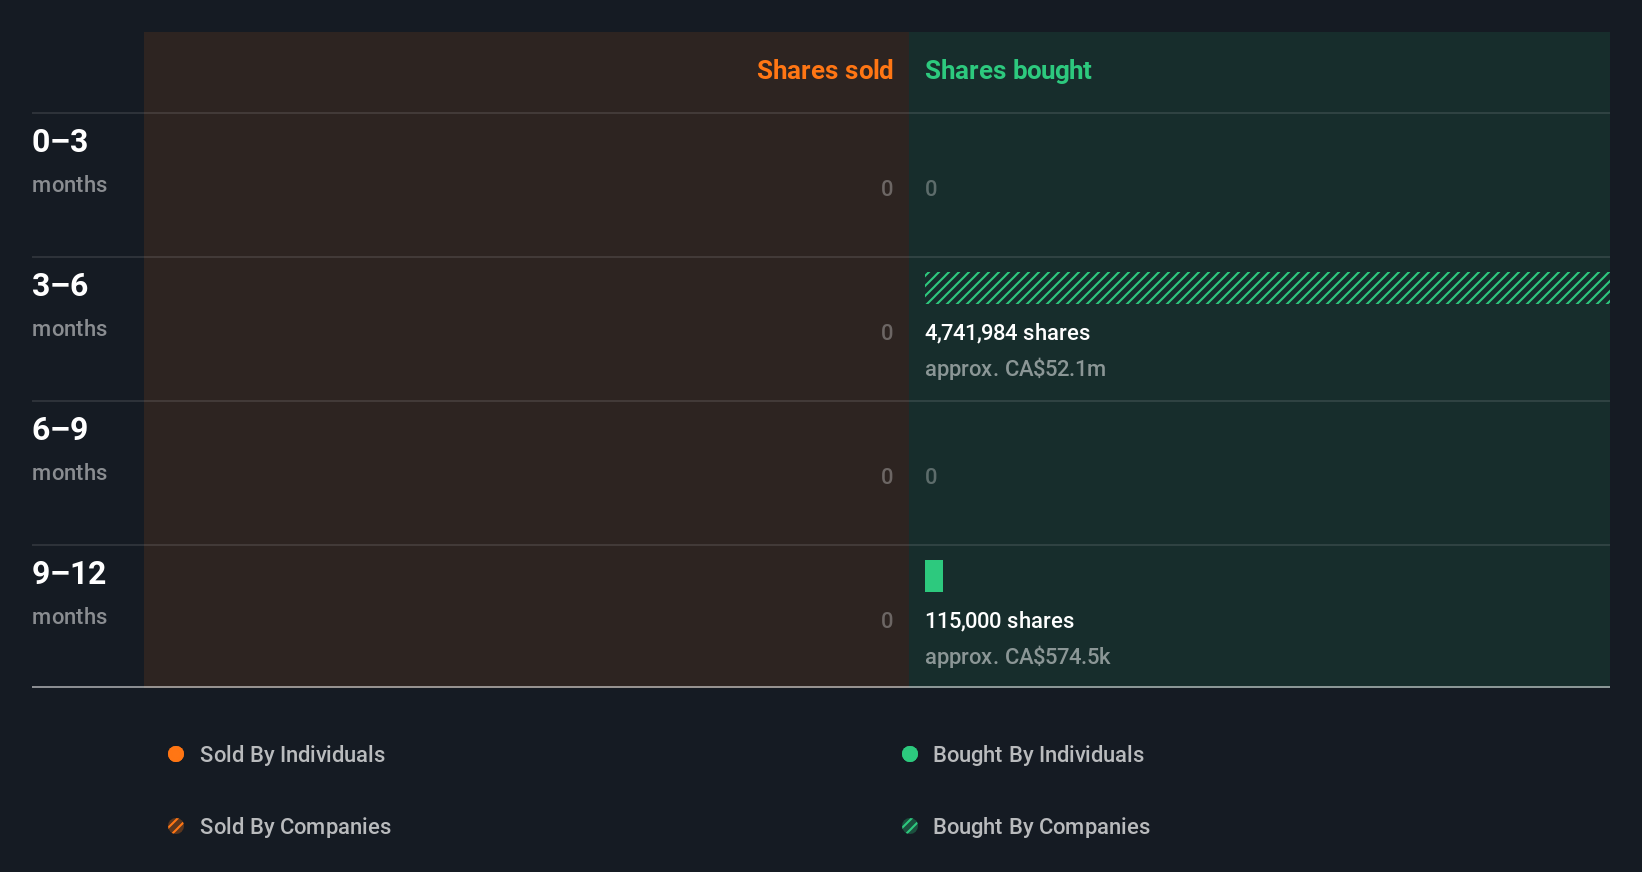Click the striped Sold By Companies icon
The width and height of the screenshot is (1642, 872).
tap(176, 826)
